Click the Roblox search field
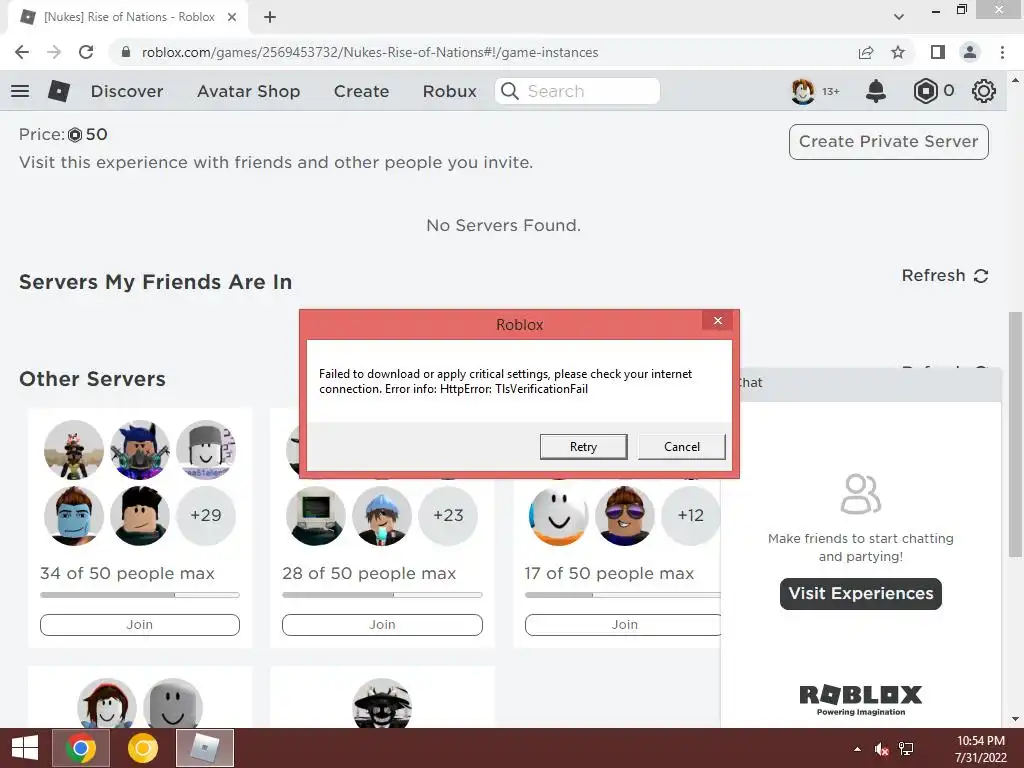The height and width of the screenshot is (768, 1024). (x=577, y=91)
